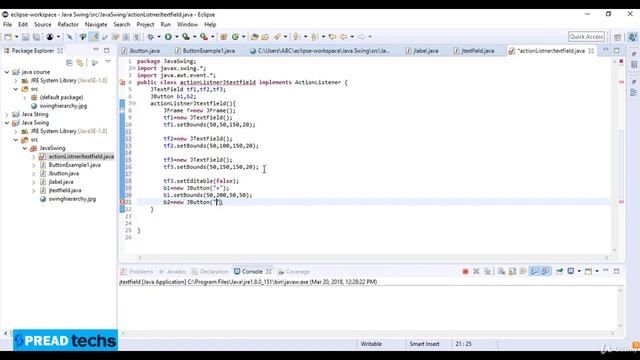Switch to ButtonExample1.java editor tab
The height and width of the screenshot is (360, 640).
(205, 51)
